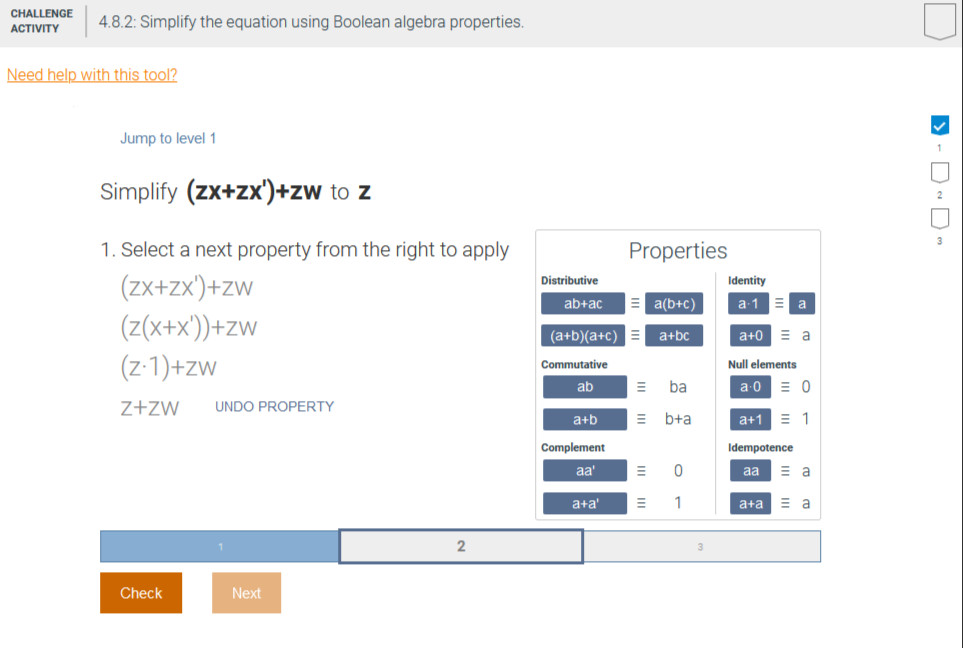
Task: Switch to activity part 2
Action: point(461,546)
